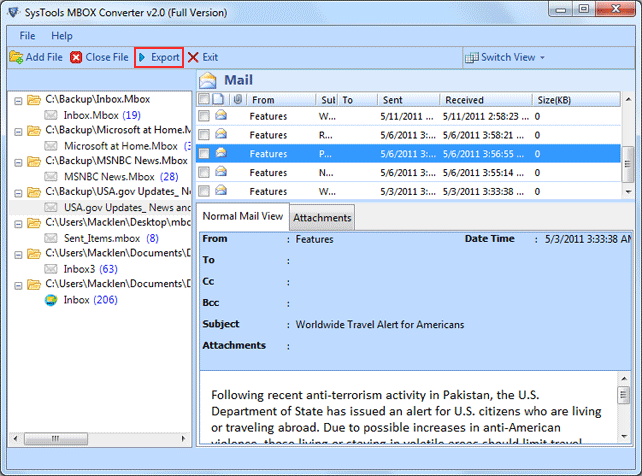Click the Exit X icon
This screenshot has height=476, width=642.
tap(193, 57)
